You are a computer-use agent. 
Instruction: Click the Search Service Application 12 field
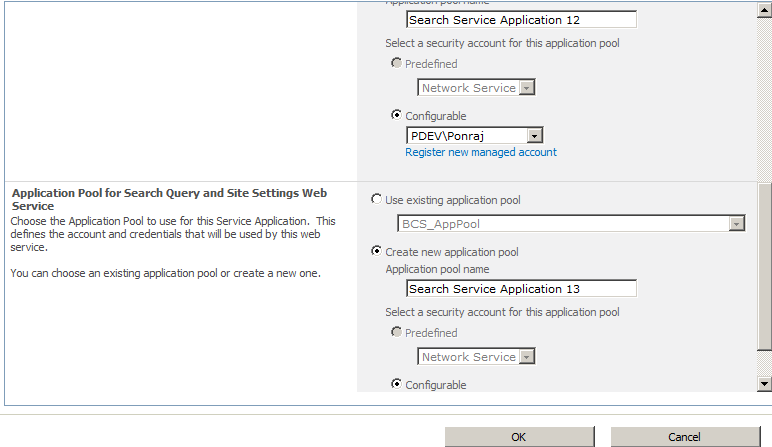click(521, 20)
